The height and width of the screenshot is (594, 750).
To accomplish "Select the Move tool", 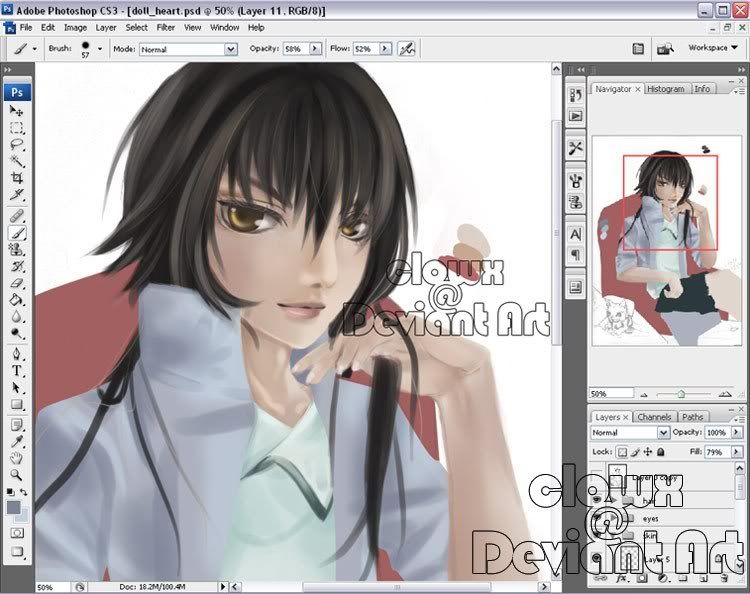I will (17, 111).
